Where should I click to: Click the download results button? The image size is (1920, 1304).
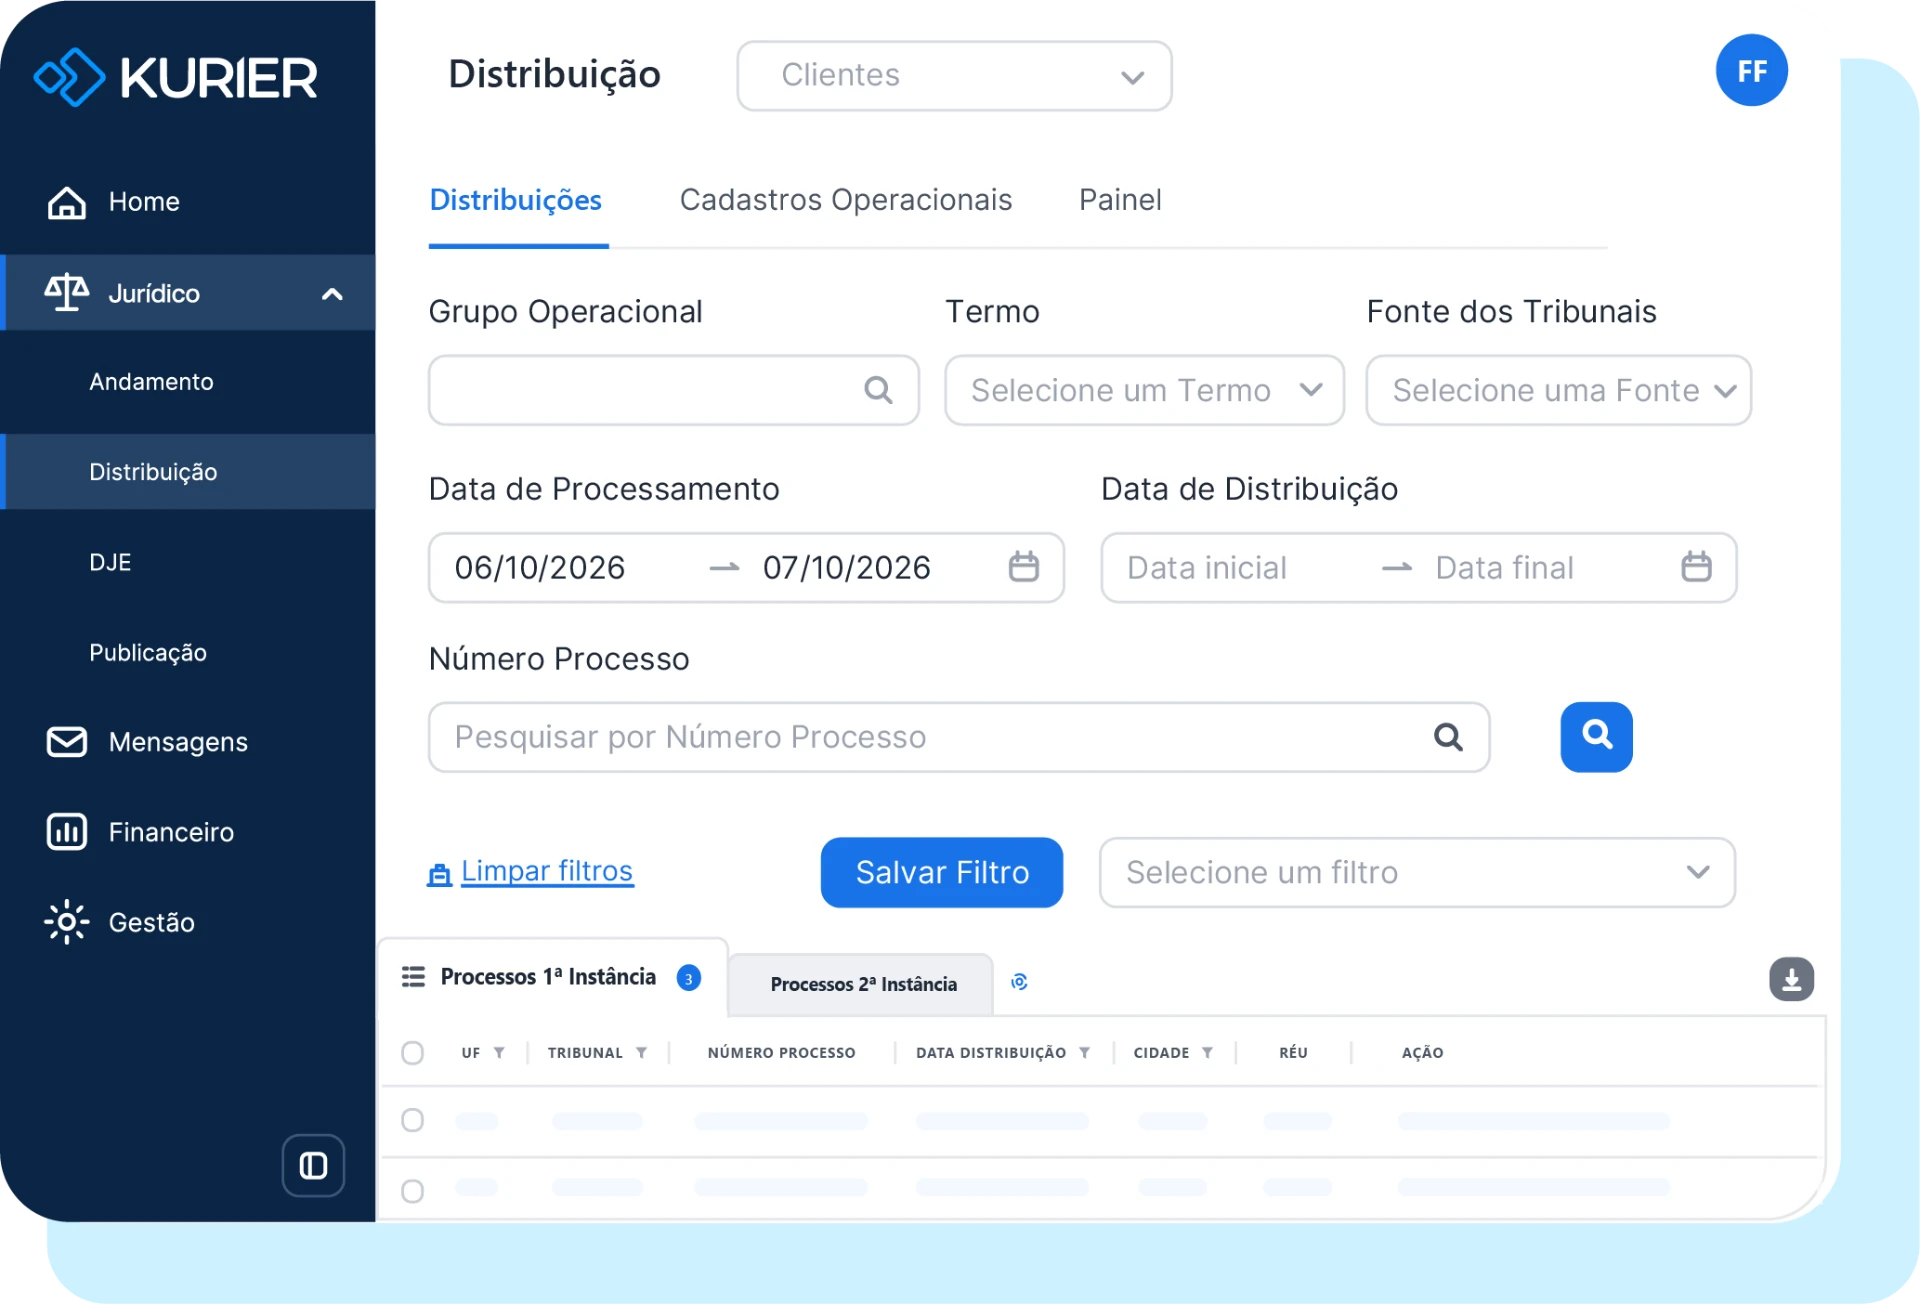tap(1791, 979)
